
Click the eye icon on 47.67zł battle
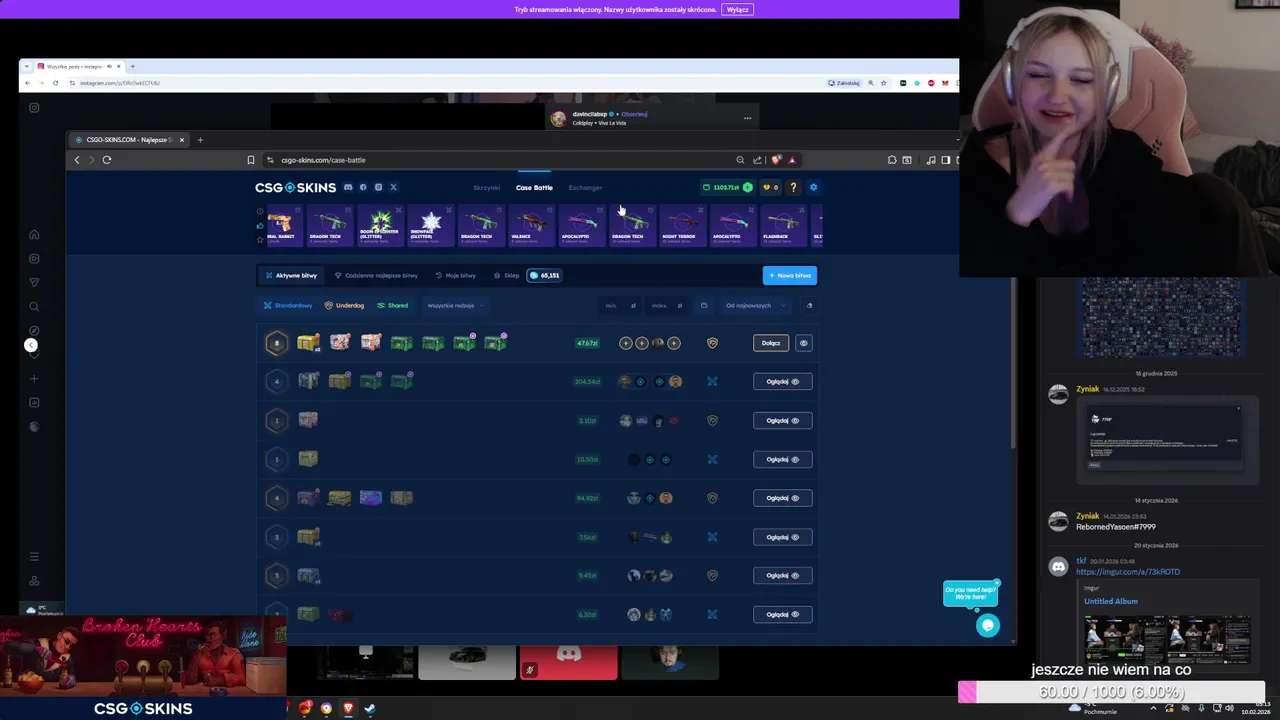803,343
